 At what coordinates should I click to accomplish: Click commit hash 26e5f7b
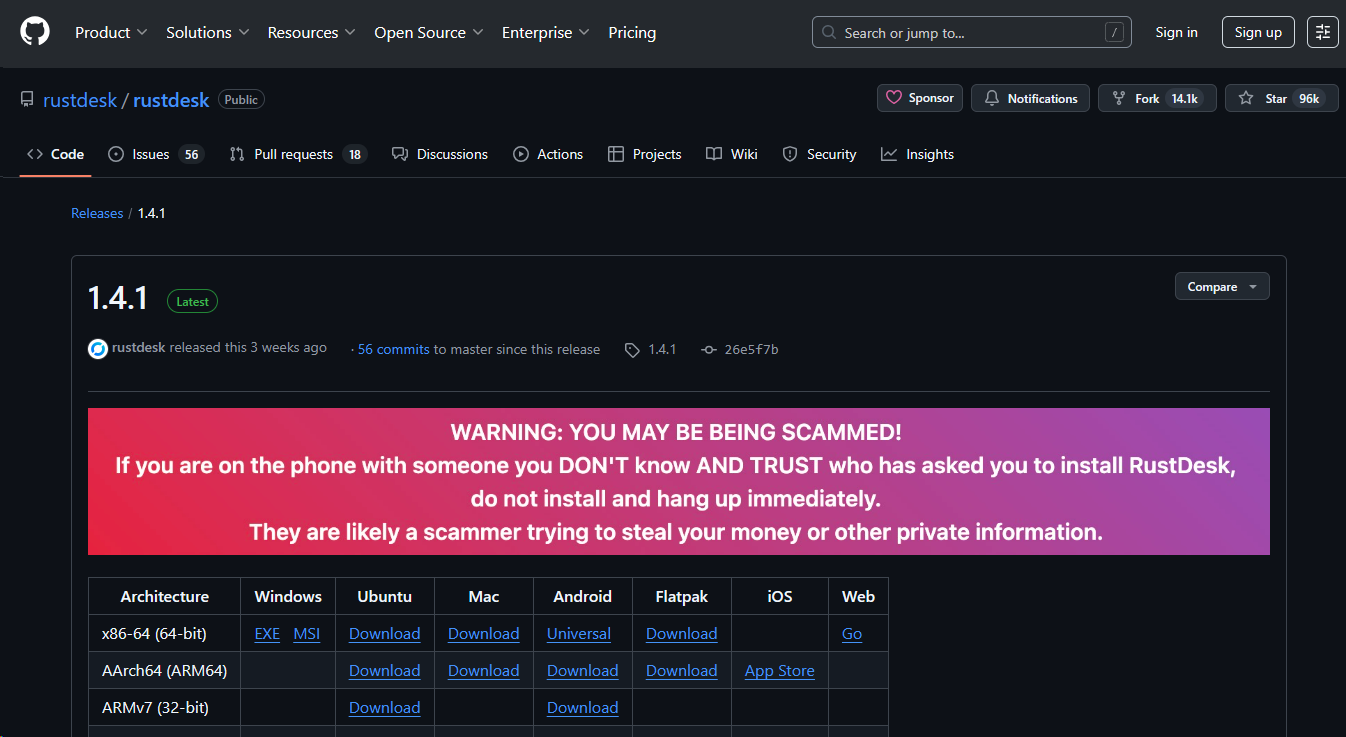pyautogui.click(x=752, y=349)
